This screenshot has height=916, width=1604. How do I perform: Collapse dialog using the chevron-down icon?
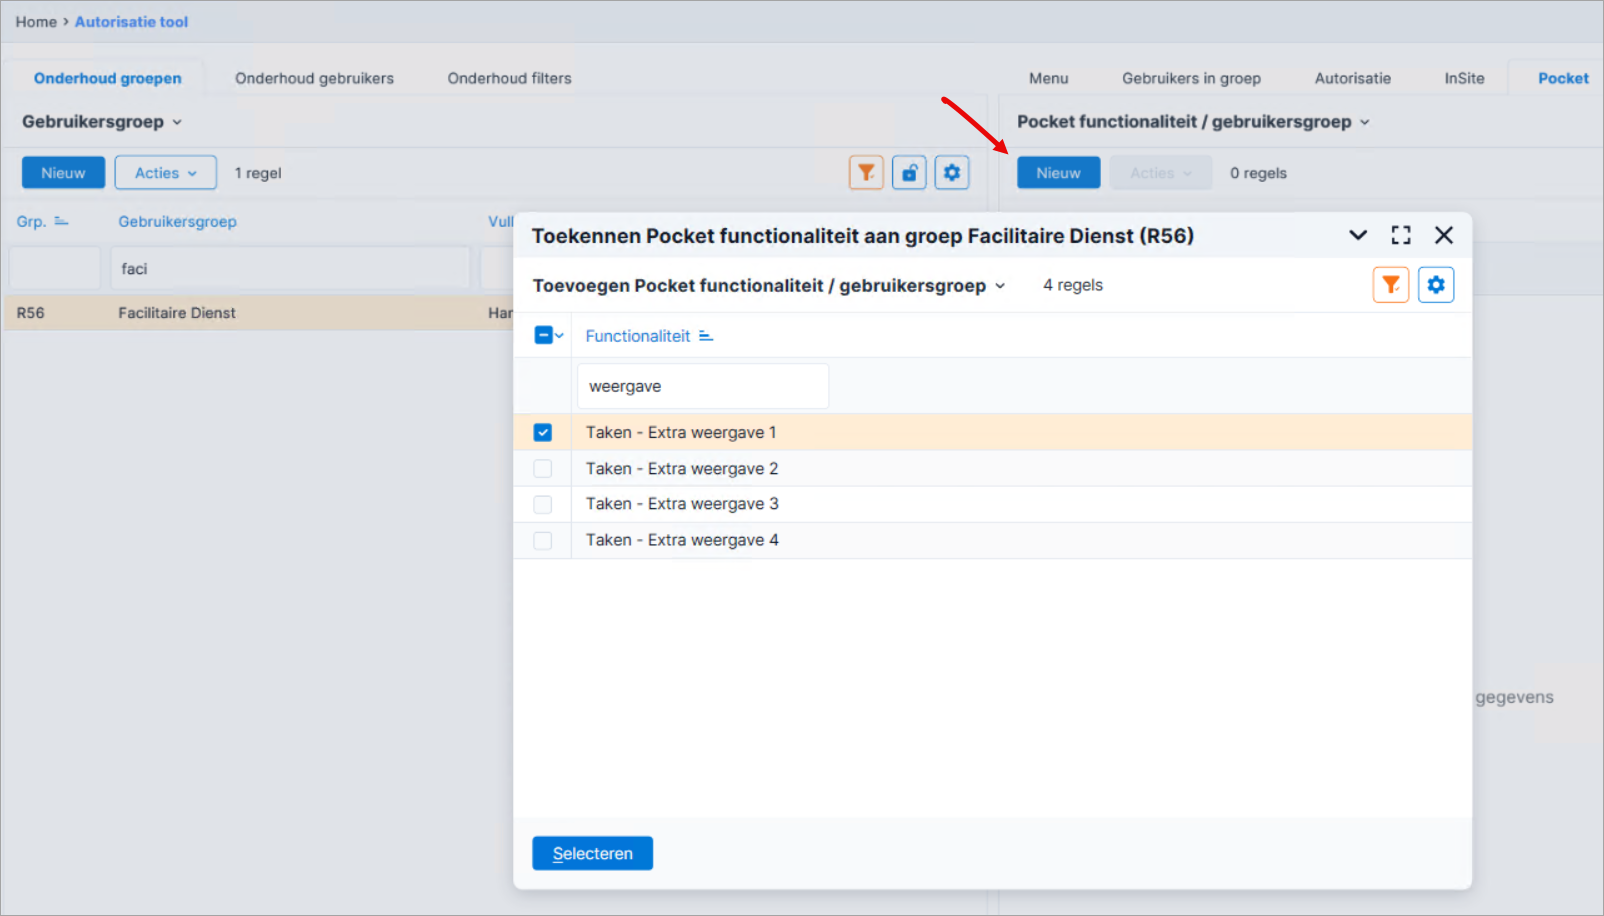(x=1358, y=235)
